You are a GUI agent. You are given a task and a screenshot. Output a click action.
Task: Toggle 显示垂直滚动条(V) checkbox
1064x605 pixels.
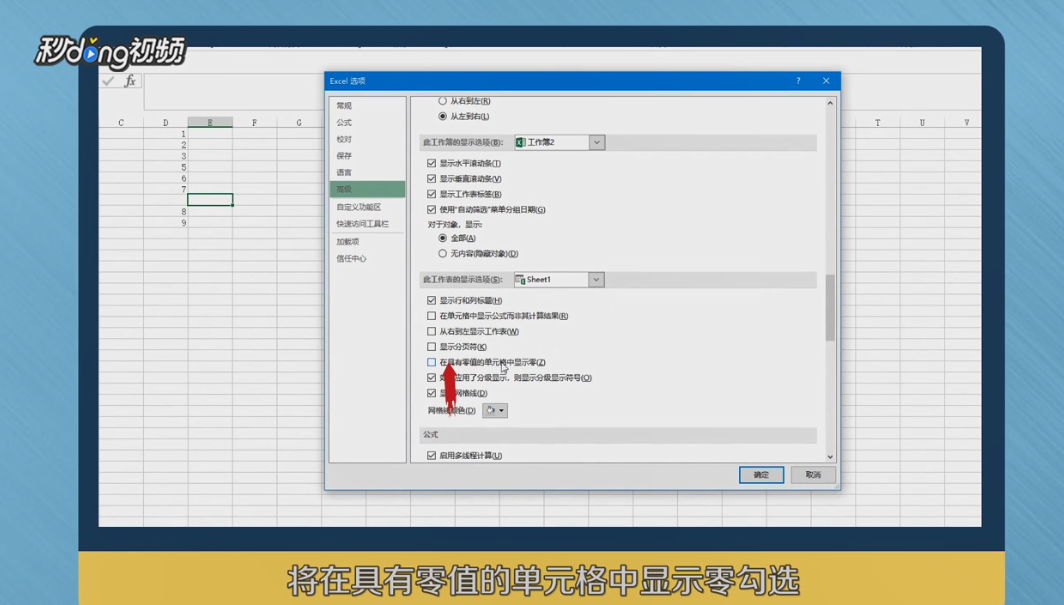click(432, 179)
